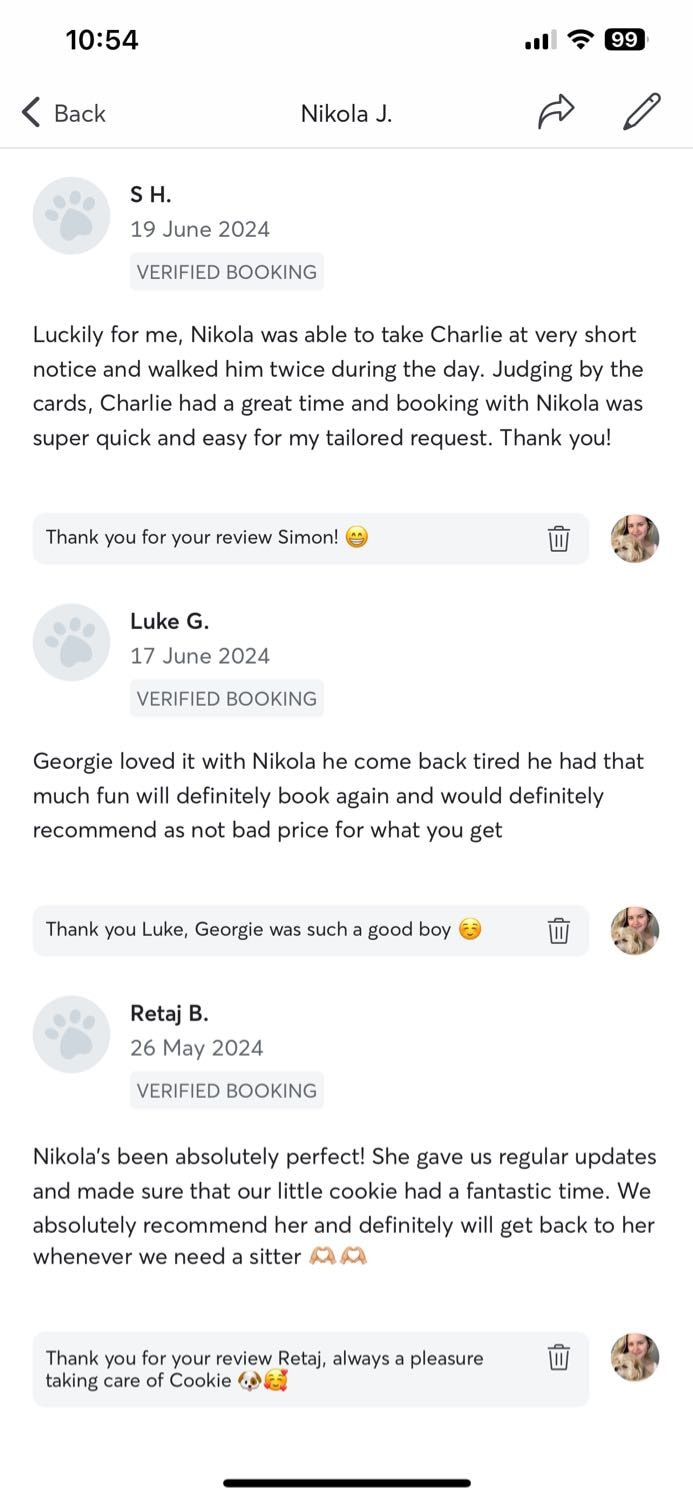Tap the pencil edit icon
This screenshot has width=693, height=1500.
coord(641,113)
